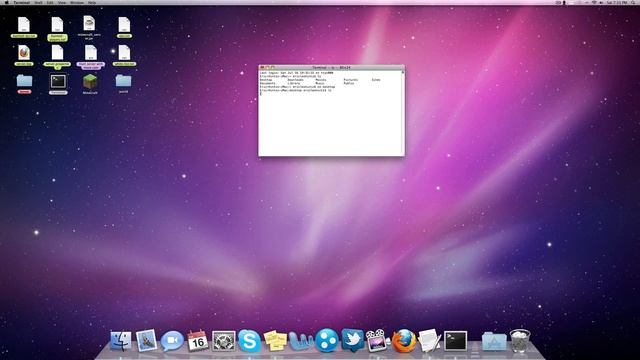This screenshot has width=640, height=360.
Task: Launch Mail from the Dock
Action: coord(146,340)
